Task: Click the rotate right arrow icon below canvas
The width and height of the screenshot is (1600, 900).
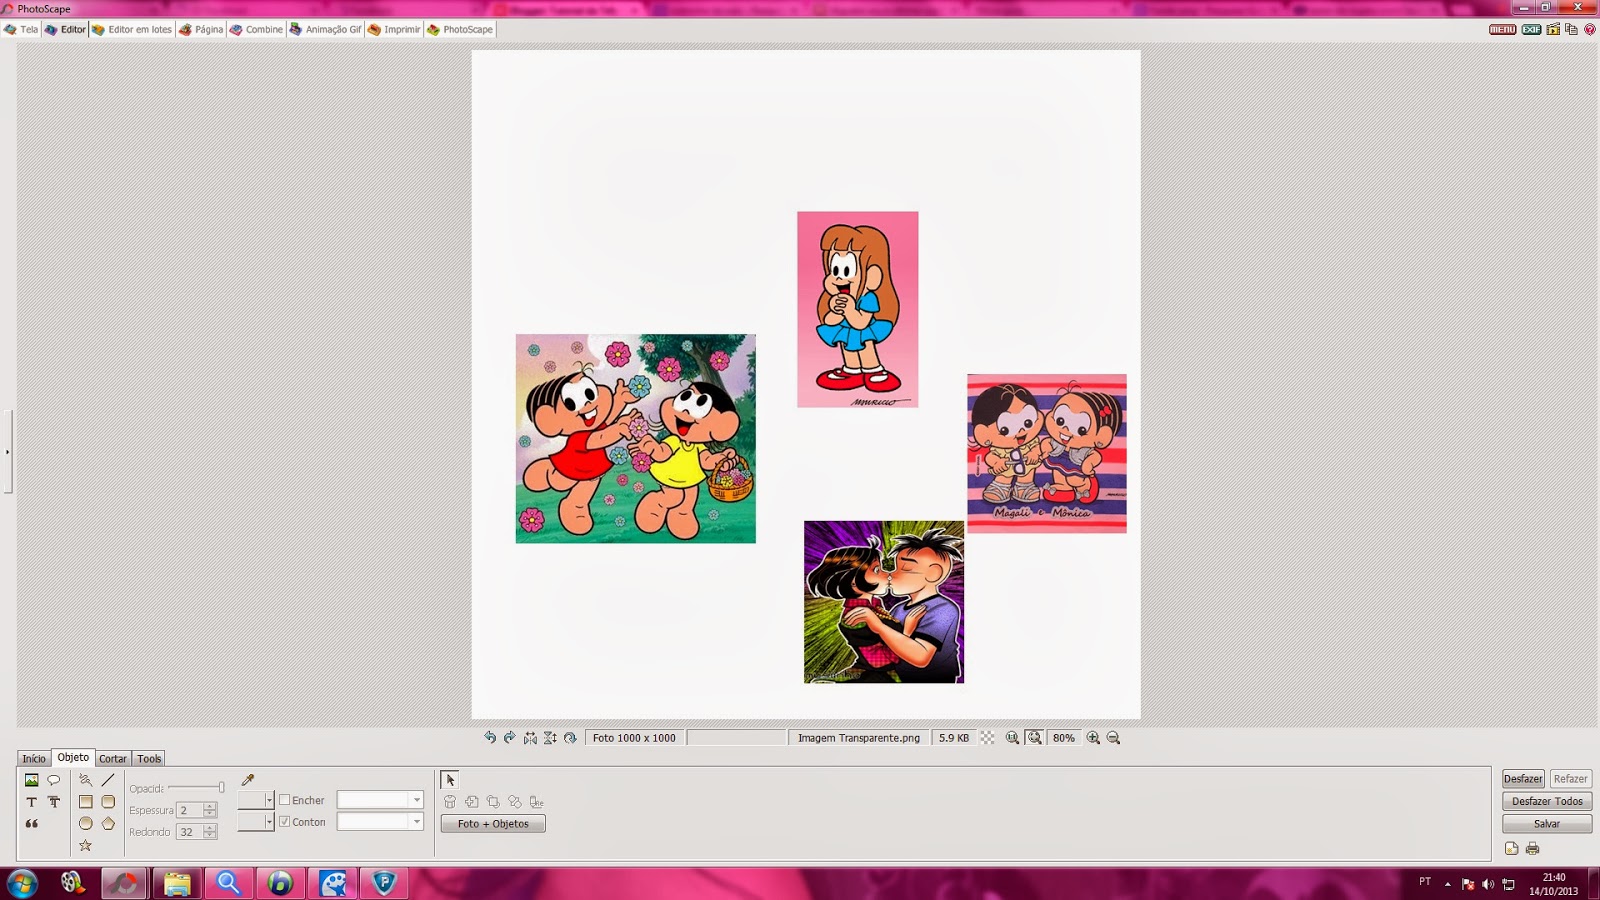Action: (x=510, y=738)
